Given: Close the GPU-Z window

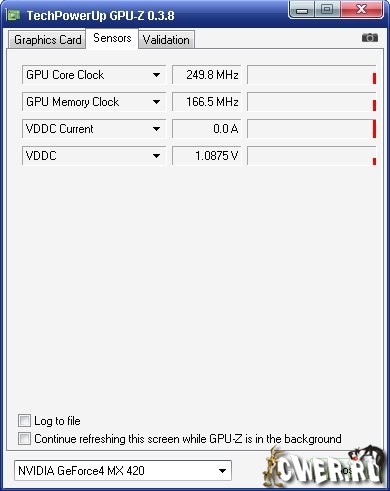Looking at the screenshot, I should click(x=361, y=9).
